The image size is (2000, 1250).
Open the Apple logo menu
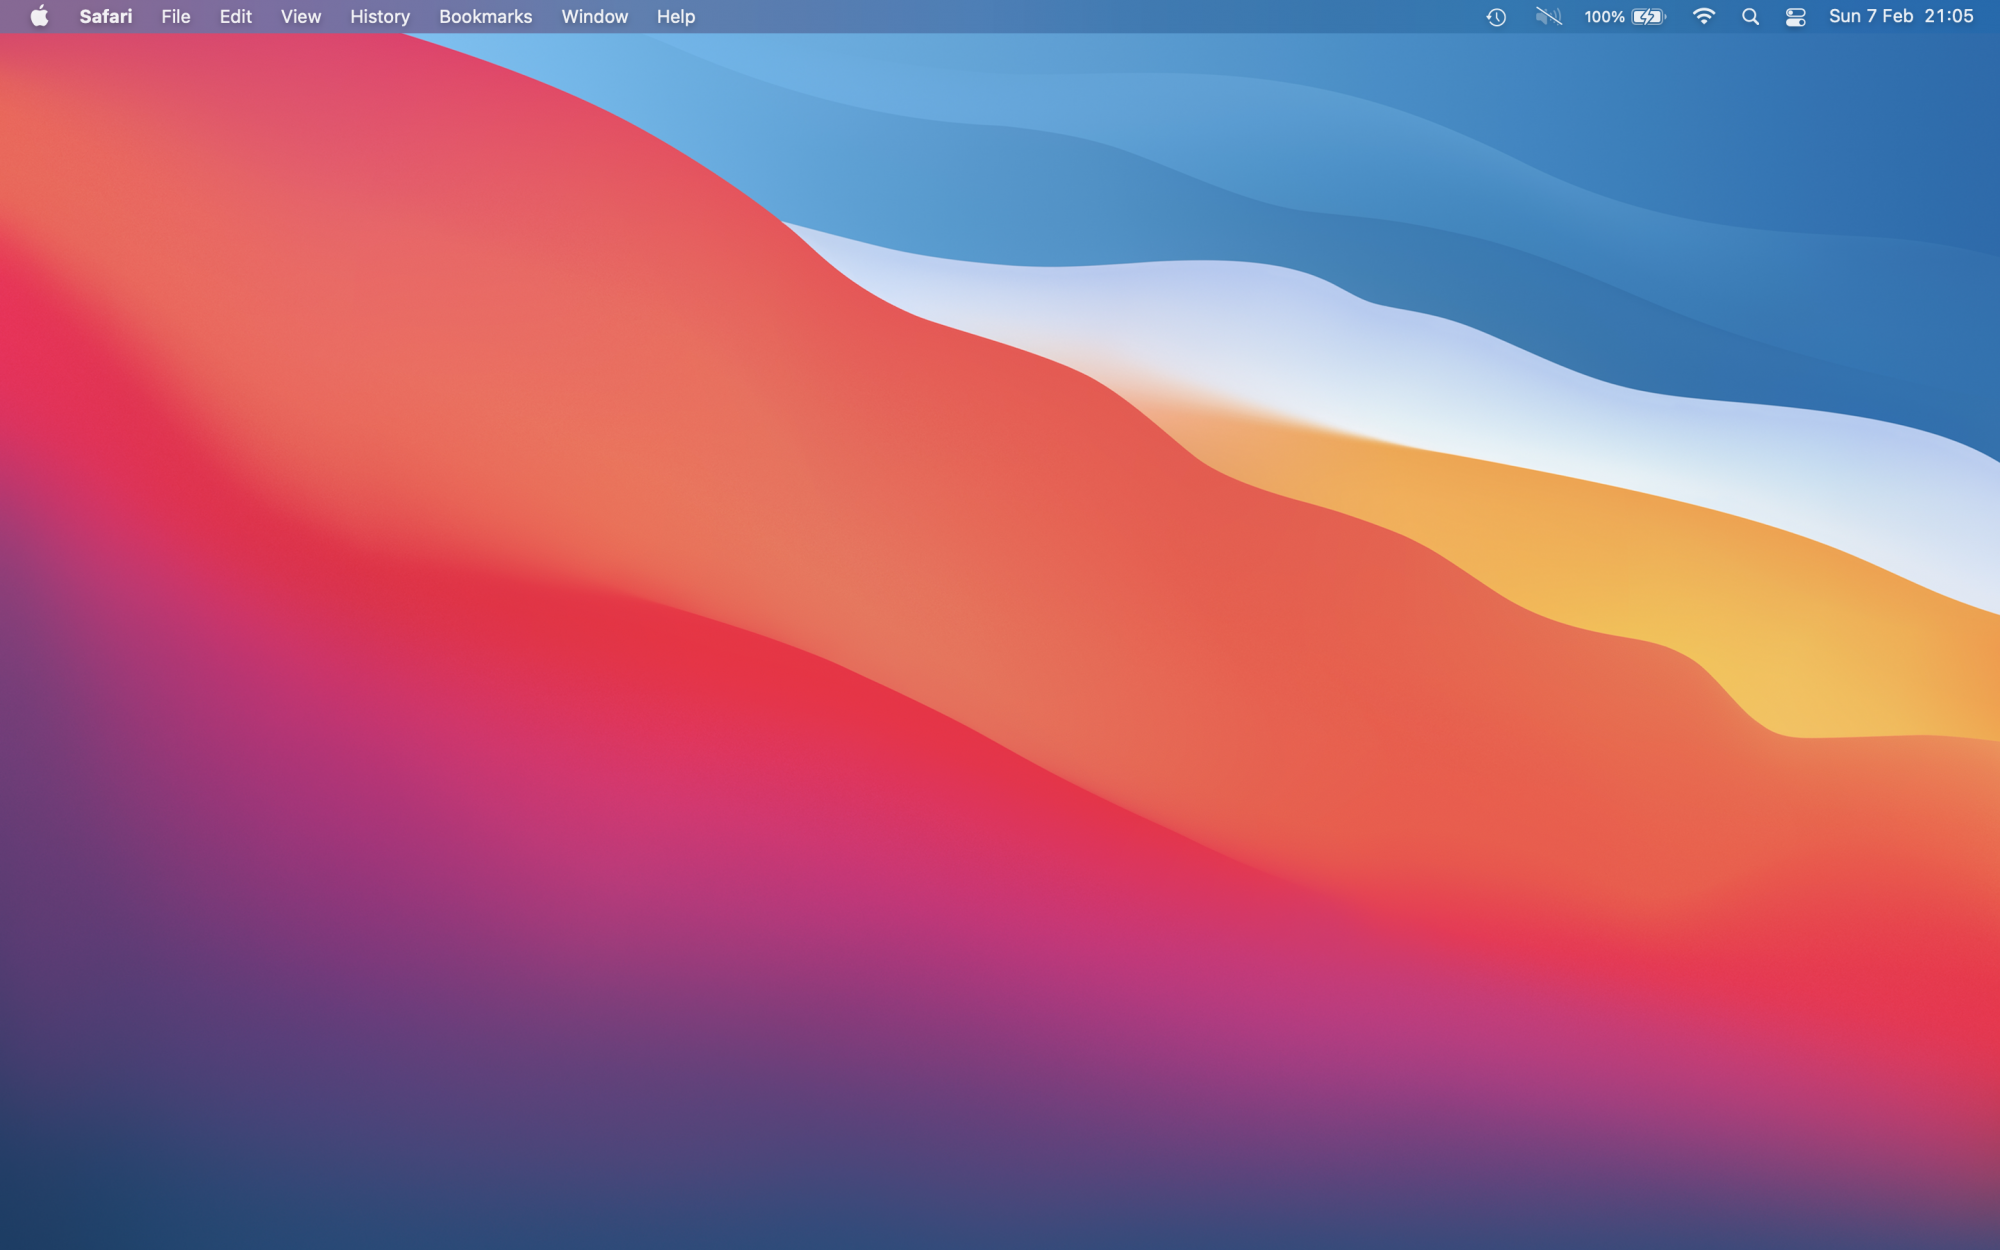pyautogui.click(x=39, y=16)
